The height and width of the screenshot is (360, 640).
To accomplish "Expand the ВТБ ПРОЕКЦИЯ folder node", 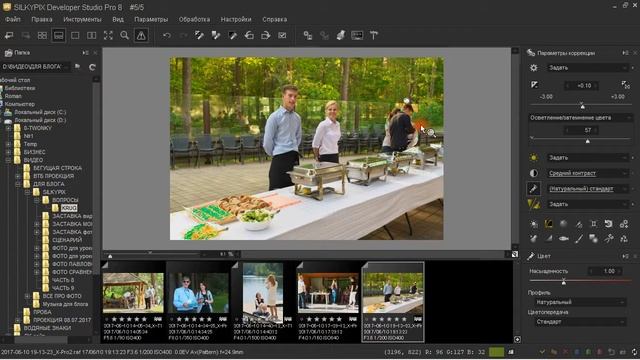I will (x=18, y=176).
